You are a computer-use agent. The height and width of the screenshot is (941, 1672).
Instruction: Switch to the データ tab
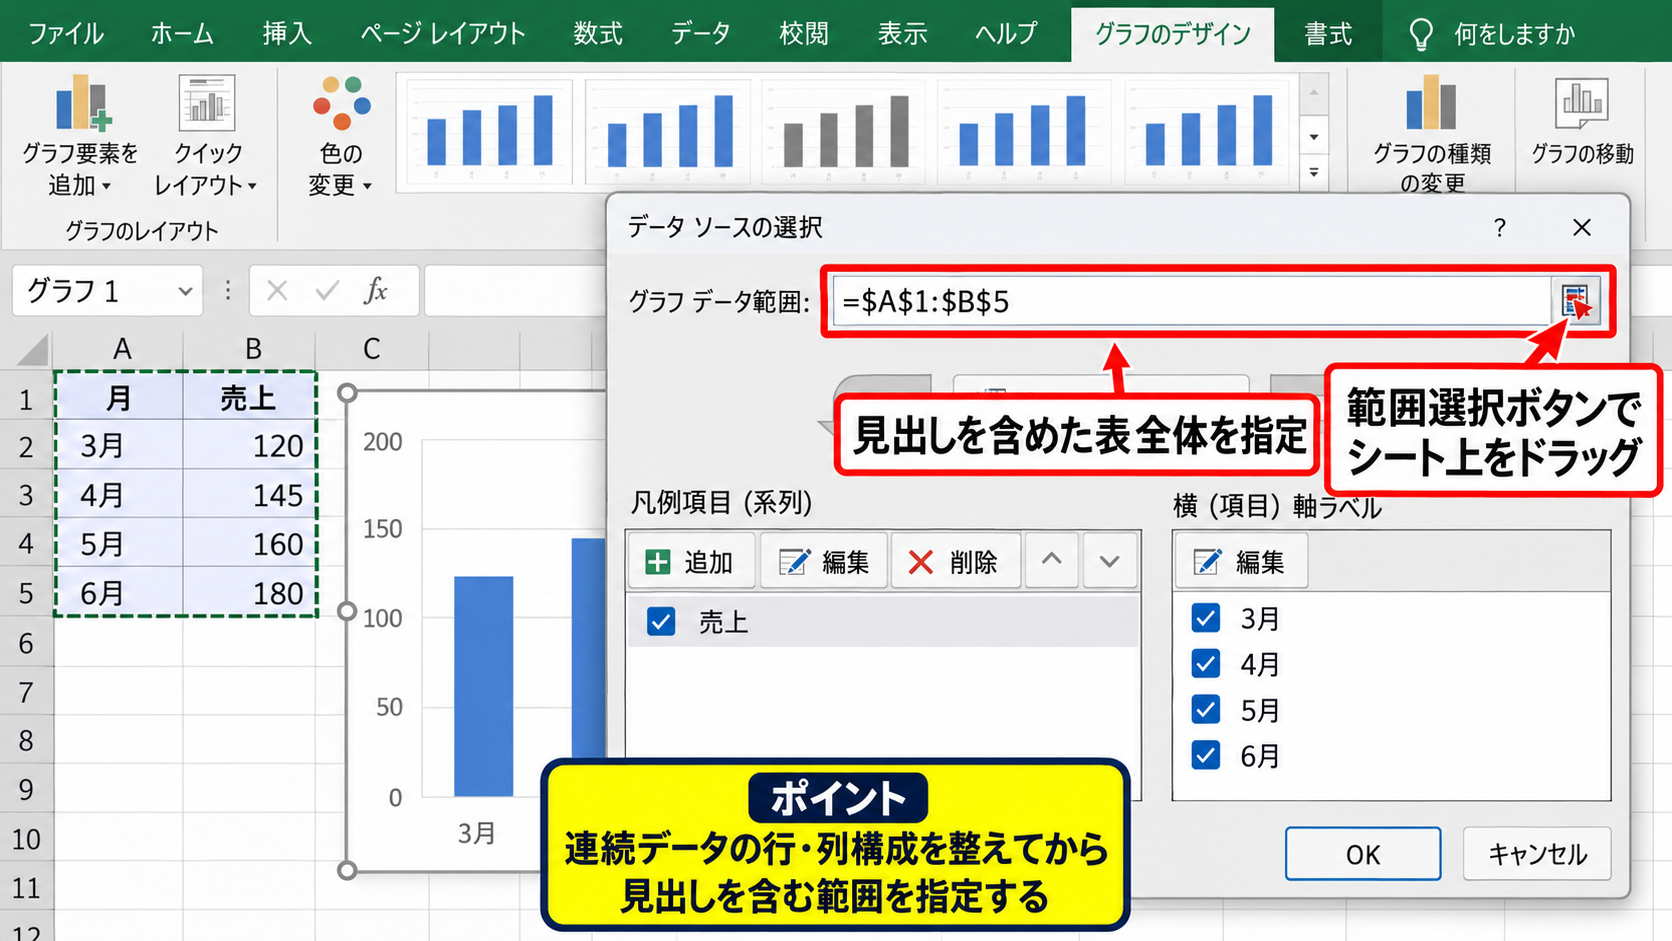click(x=700, y=34)
